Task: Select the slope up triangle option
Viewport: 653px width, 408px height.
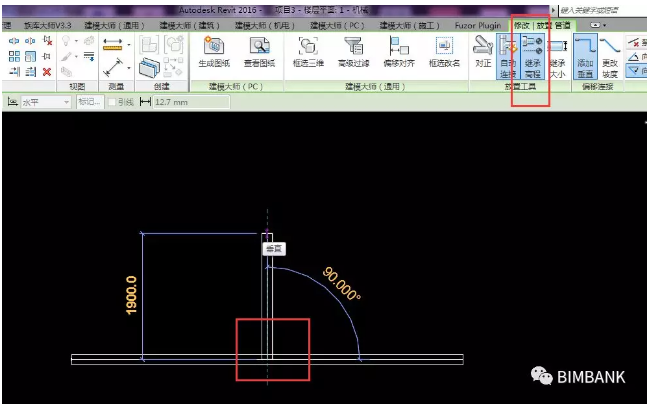Action: pyautogui.click(x=636, y=56)
